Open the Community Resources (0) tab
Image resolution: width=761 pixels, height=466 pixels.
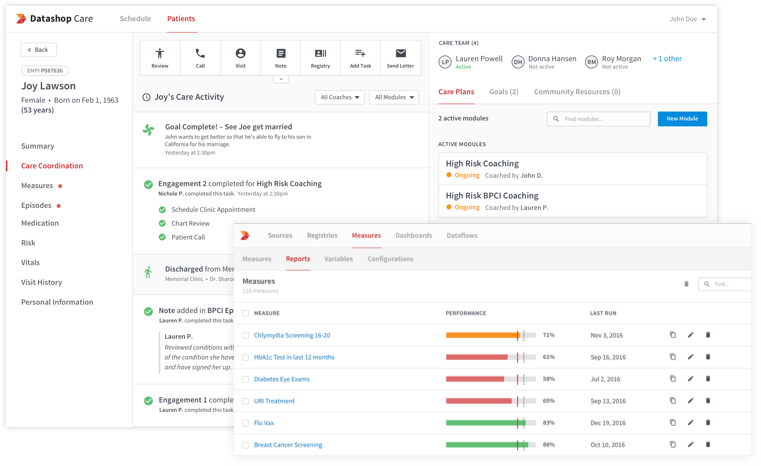577,92
